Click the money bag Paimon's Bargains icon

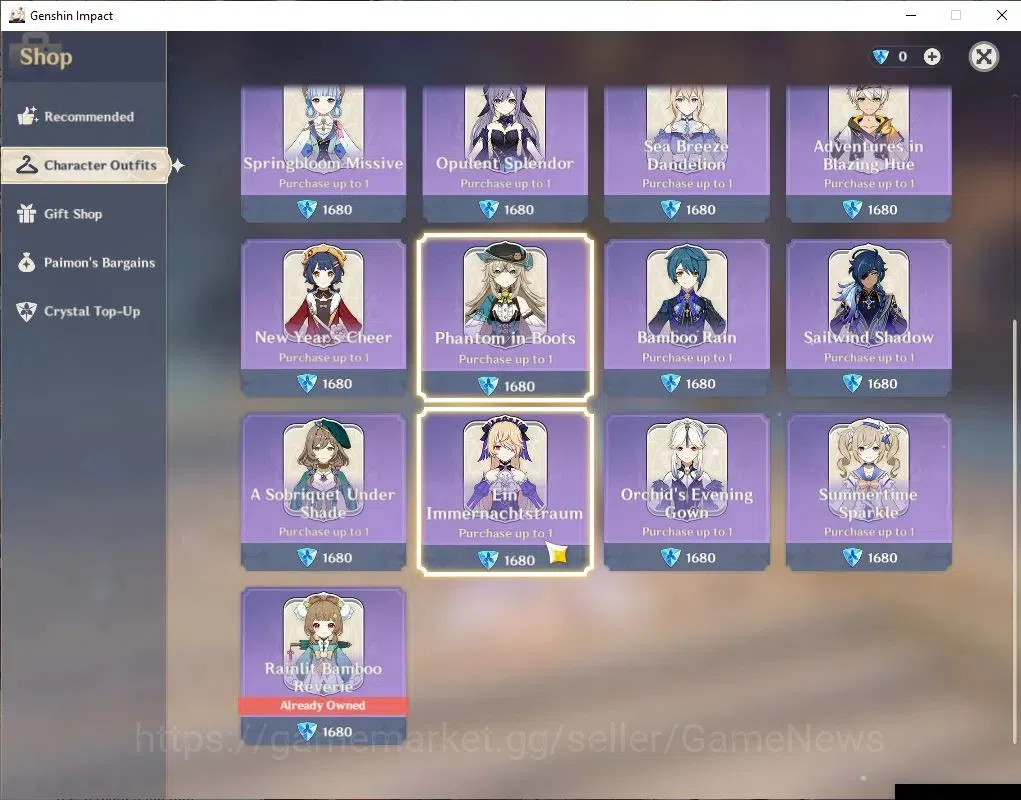(27, 262)
